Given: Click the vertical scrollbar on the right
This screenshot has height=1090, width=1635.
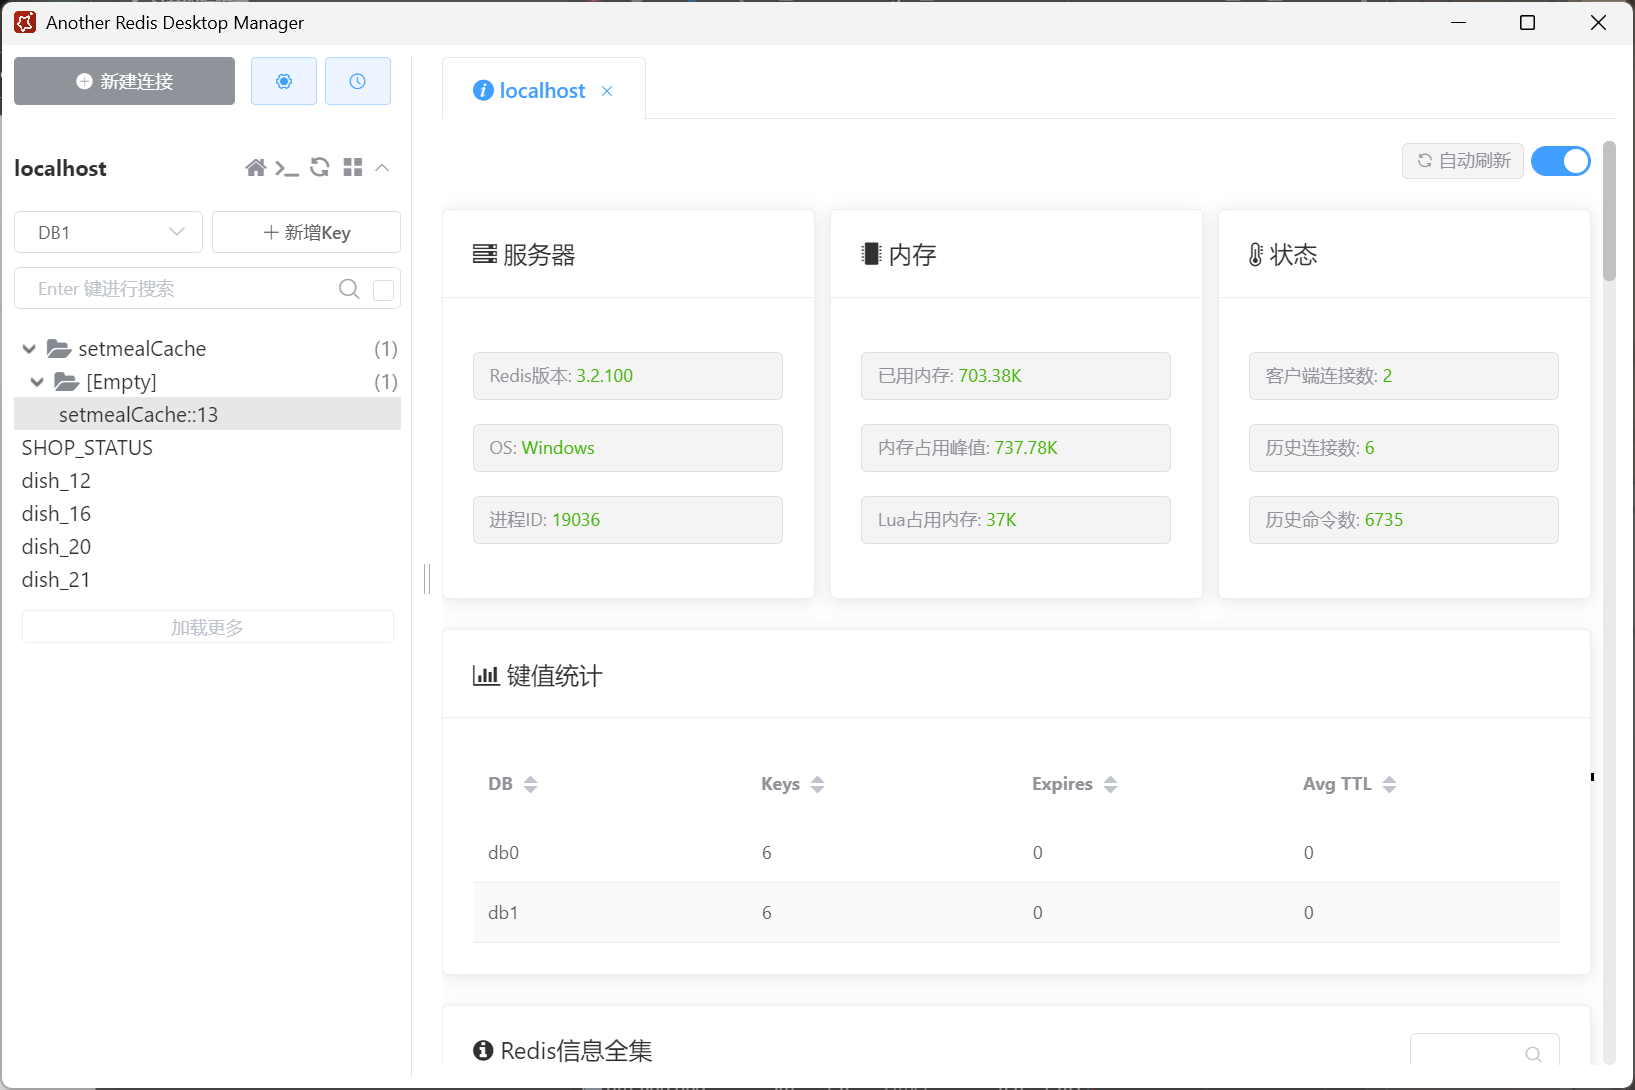Looking at the screenshot, I should click(x=1609, y=212).
